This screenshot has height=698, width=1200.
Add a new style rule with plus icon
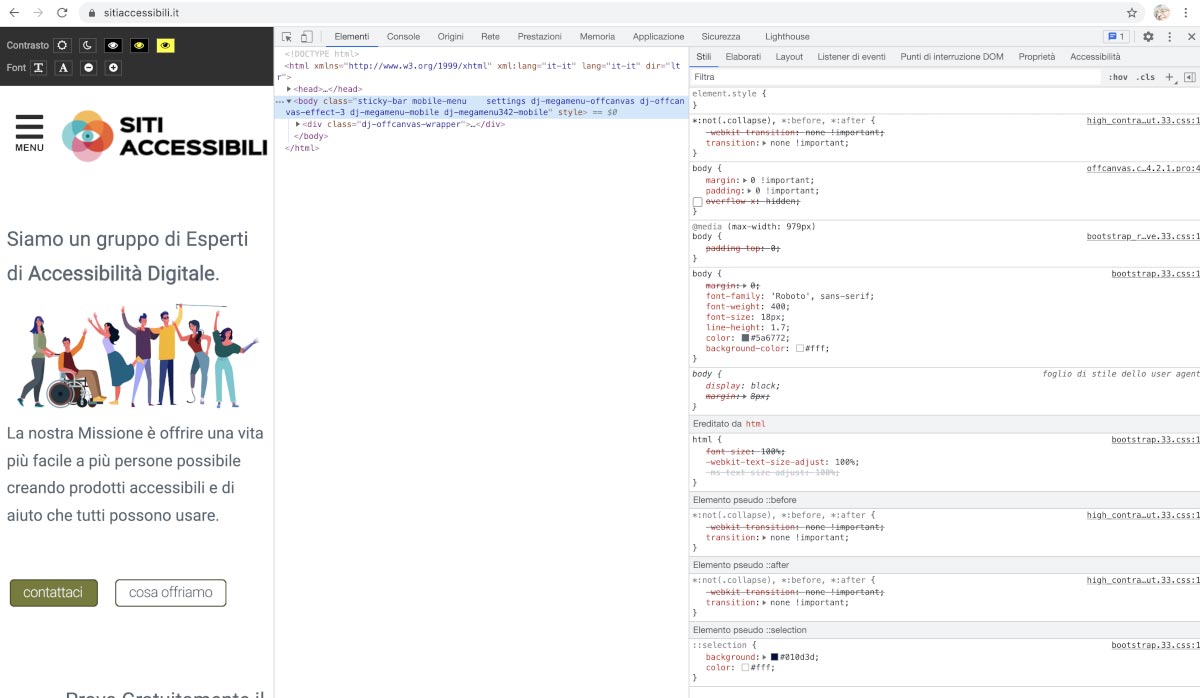1170,77
